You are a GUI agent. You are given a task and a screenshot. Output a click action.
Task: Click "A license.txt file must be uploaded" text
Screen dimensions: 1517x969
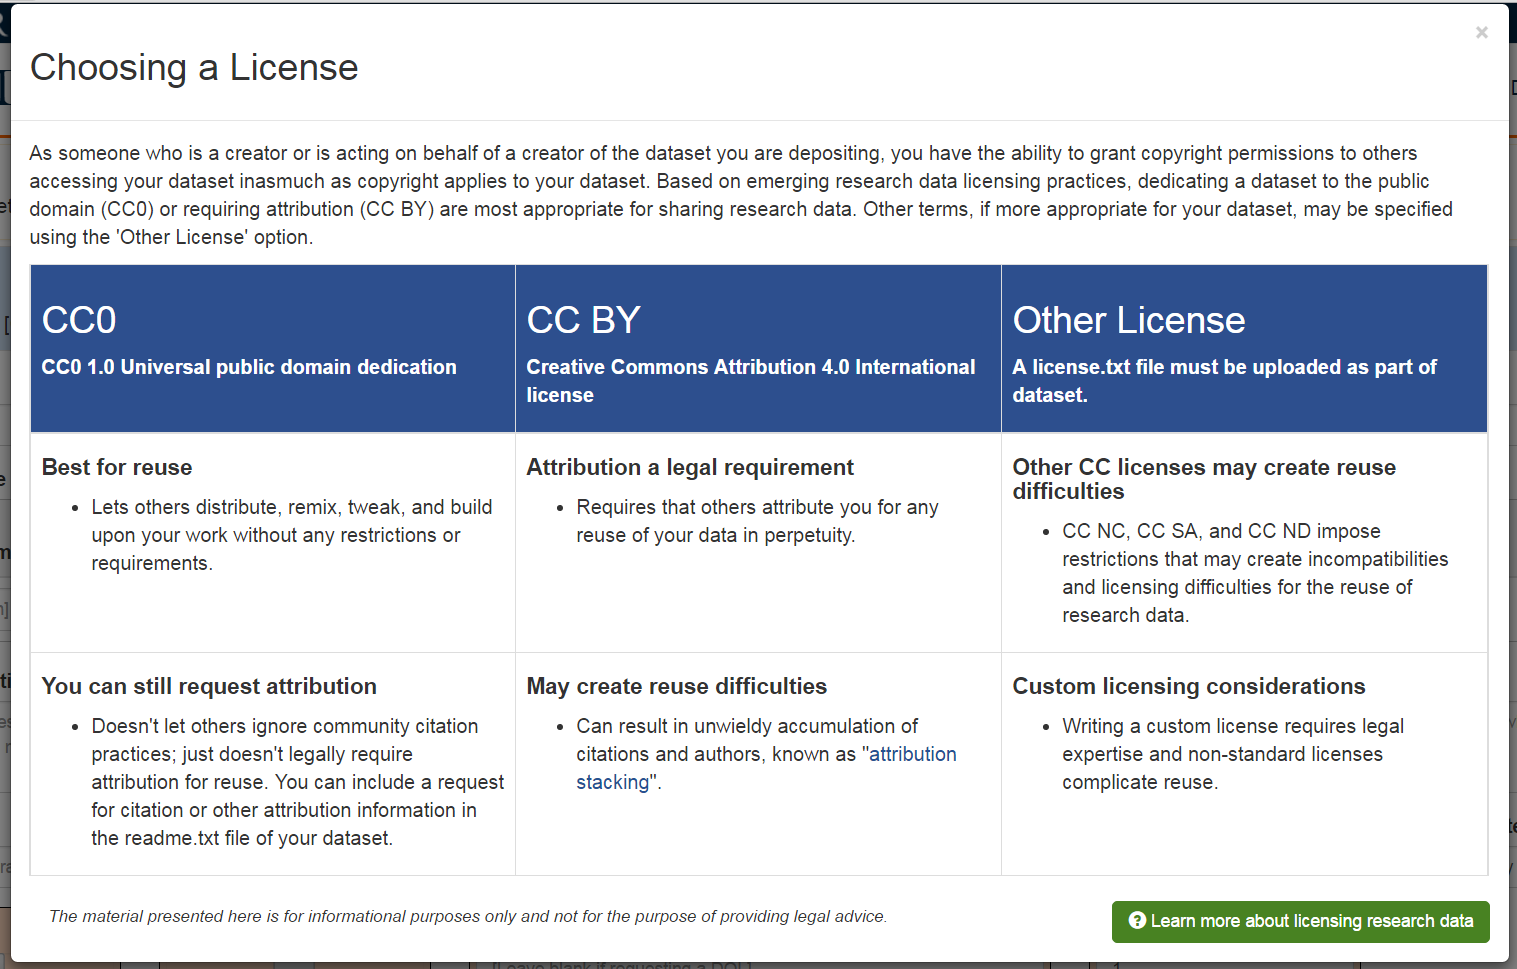click(1224, 381)
